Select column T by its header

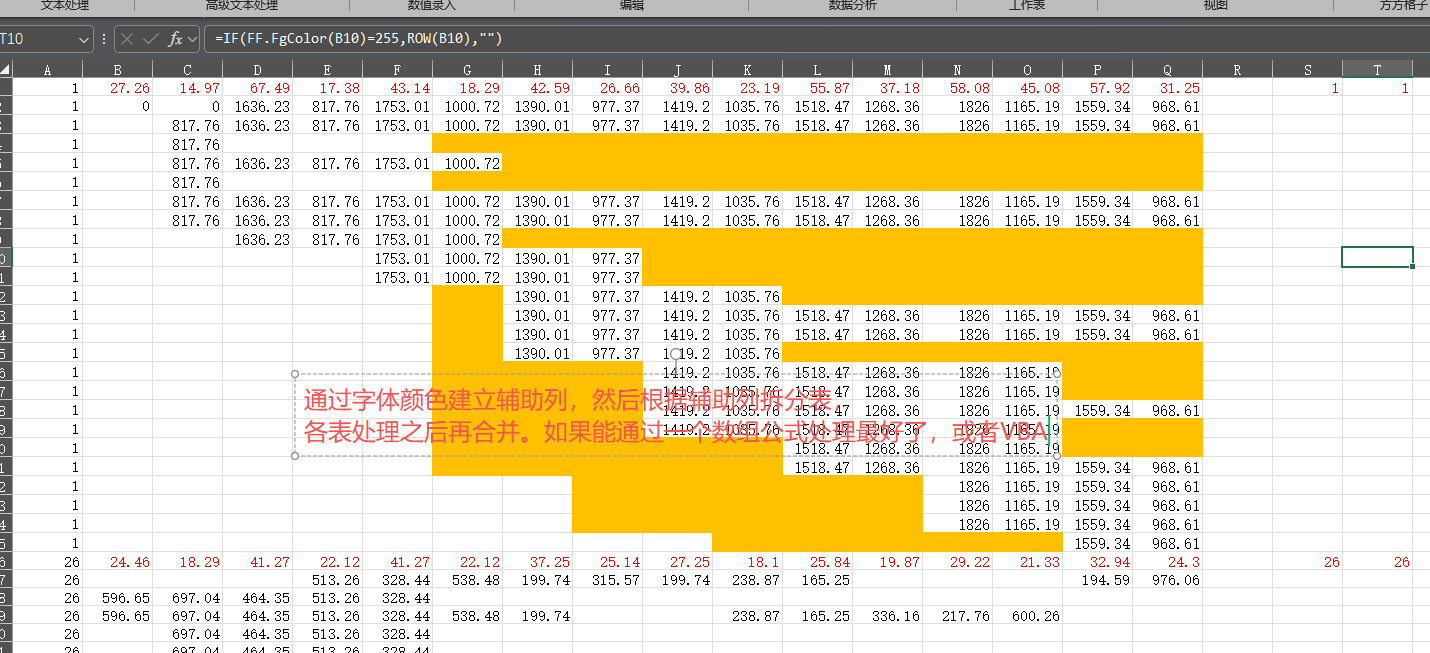1377,70
